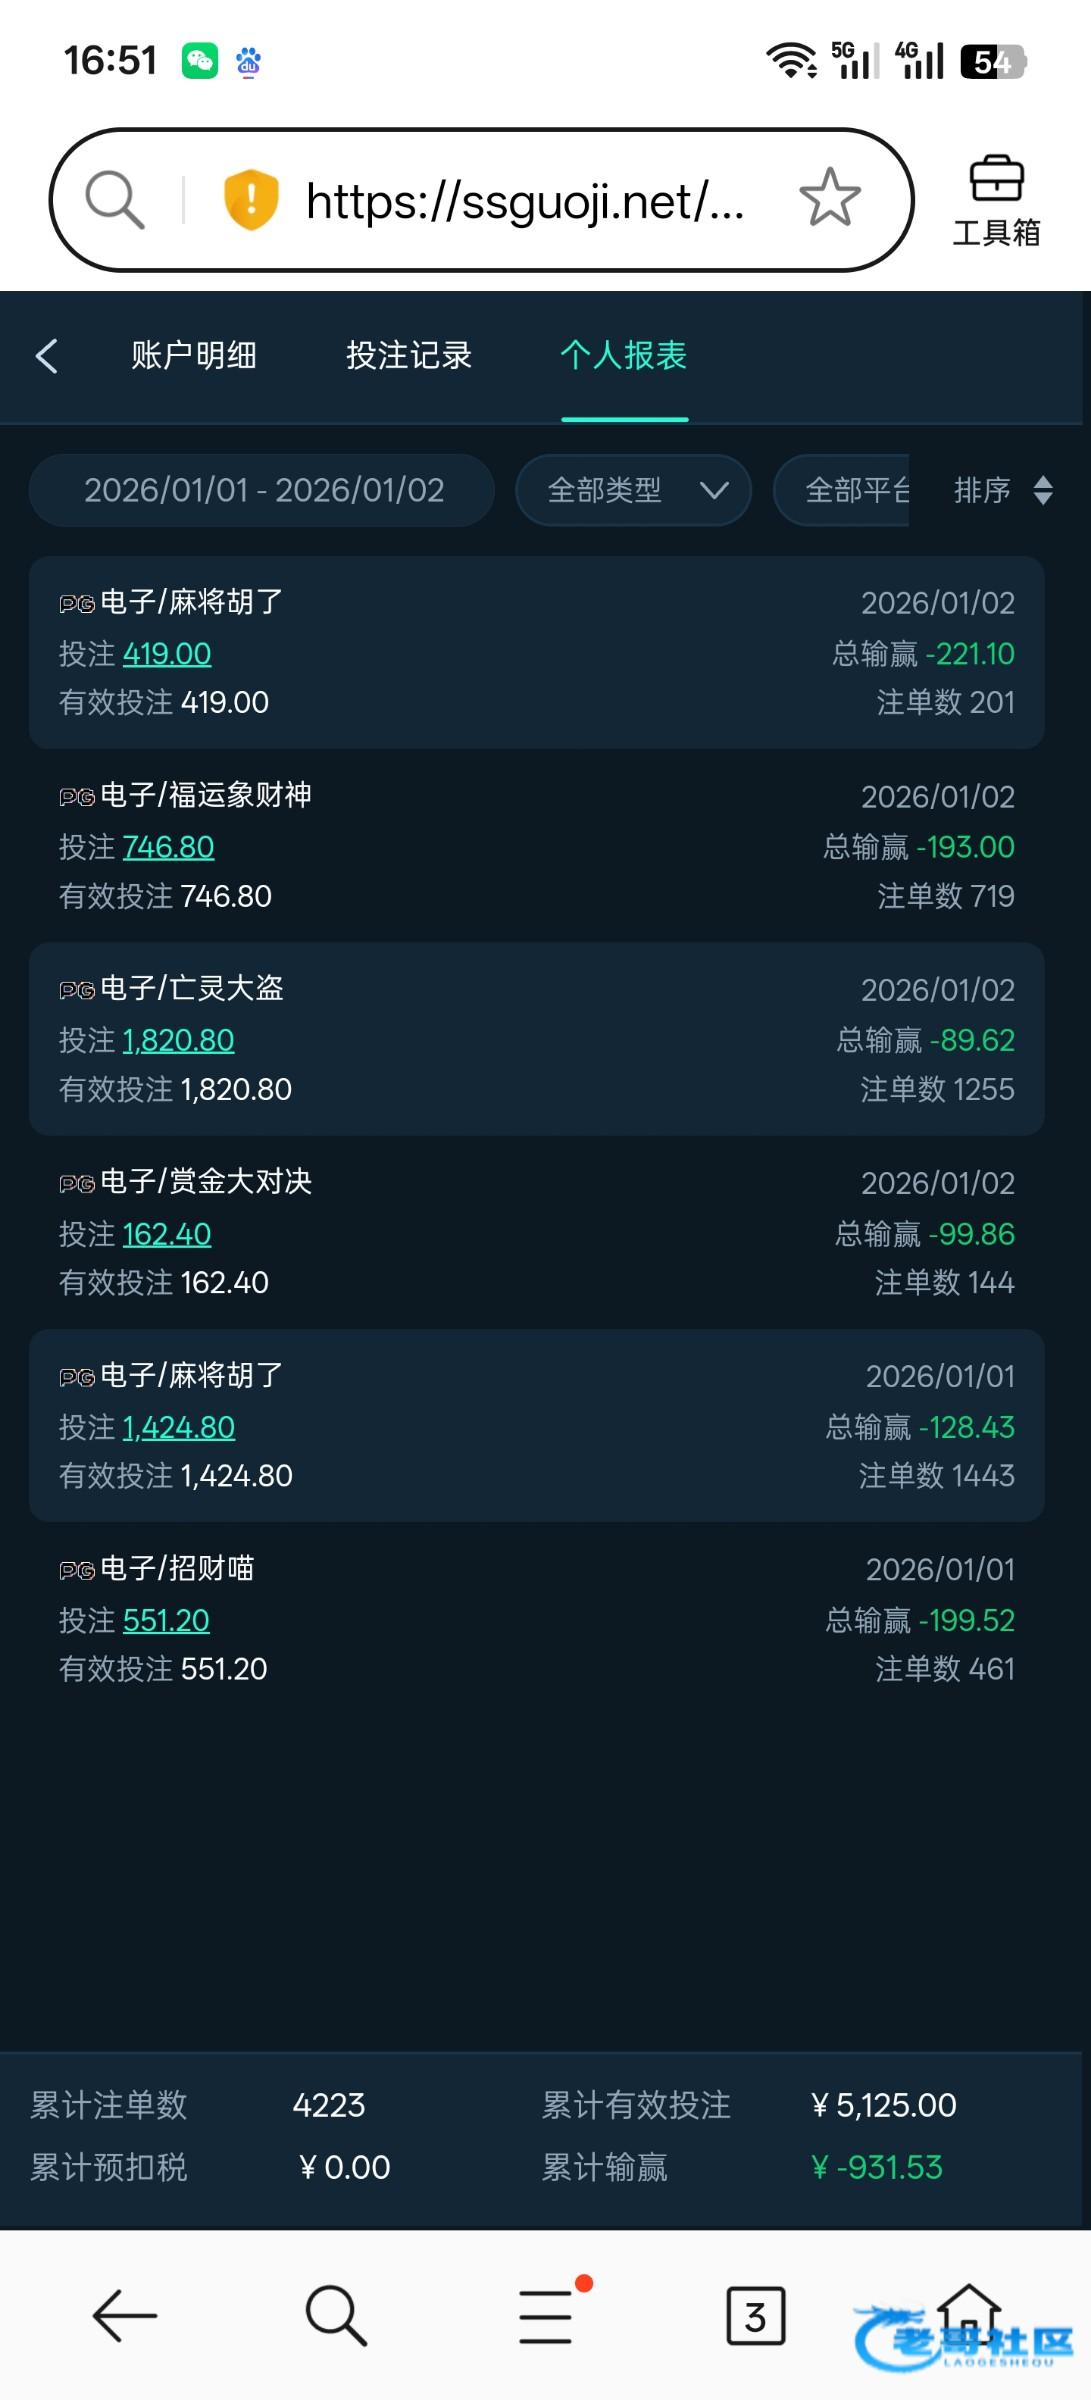Bookmark the page with star icon
Image resolution: width=1091 pixels, height=2400 pixels.
829,198
